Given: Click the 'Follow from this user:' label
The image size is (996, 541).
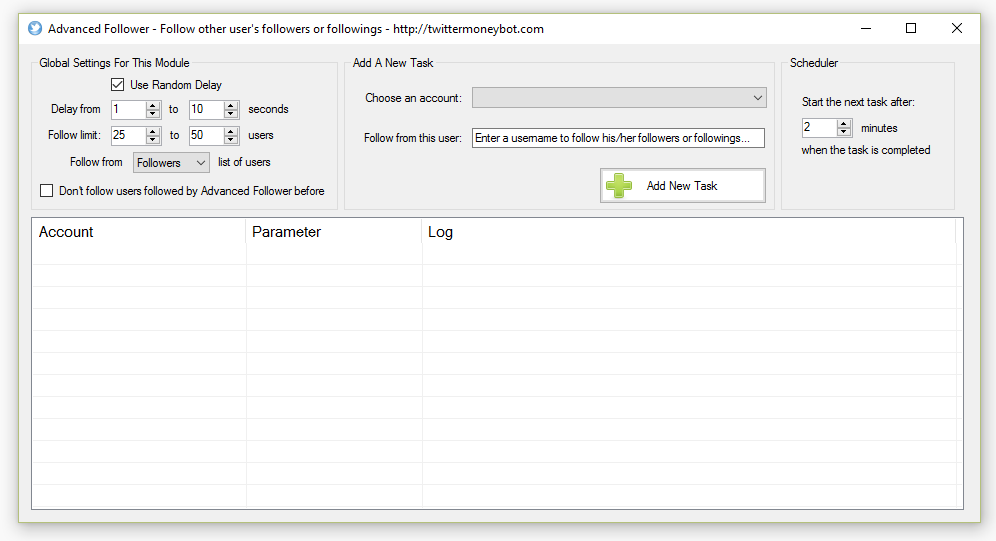Looking at the screenshot, I should pos(413,138).
